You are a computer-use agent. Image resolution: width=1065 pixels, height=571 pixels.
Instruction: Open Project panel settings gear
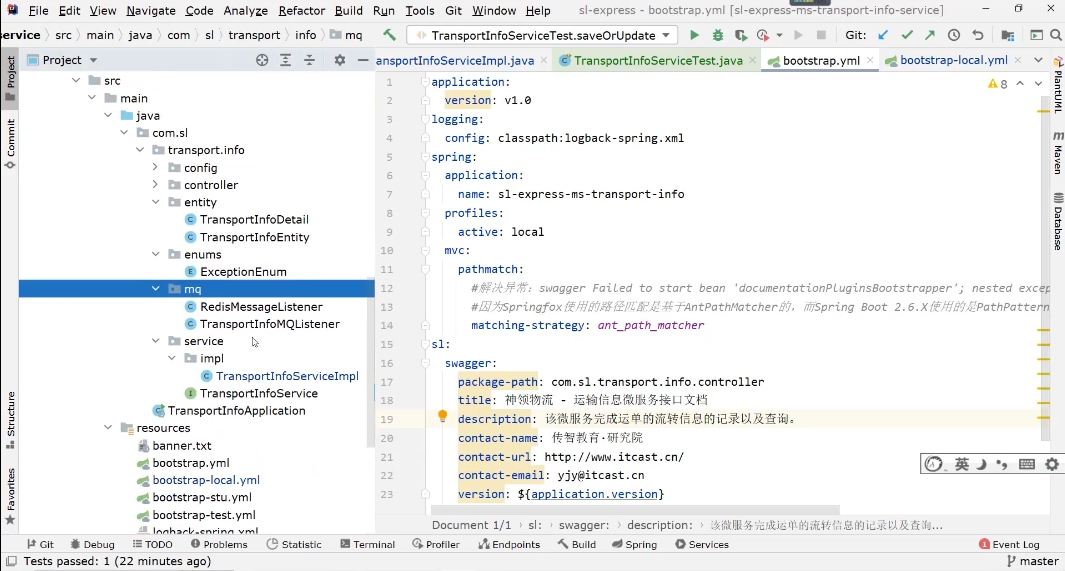click(339, 60)
